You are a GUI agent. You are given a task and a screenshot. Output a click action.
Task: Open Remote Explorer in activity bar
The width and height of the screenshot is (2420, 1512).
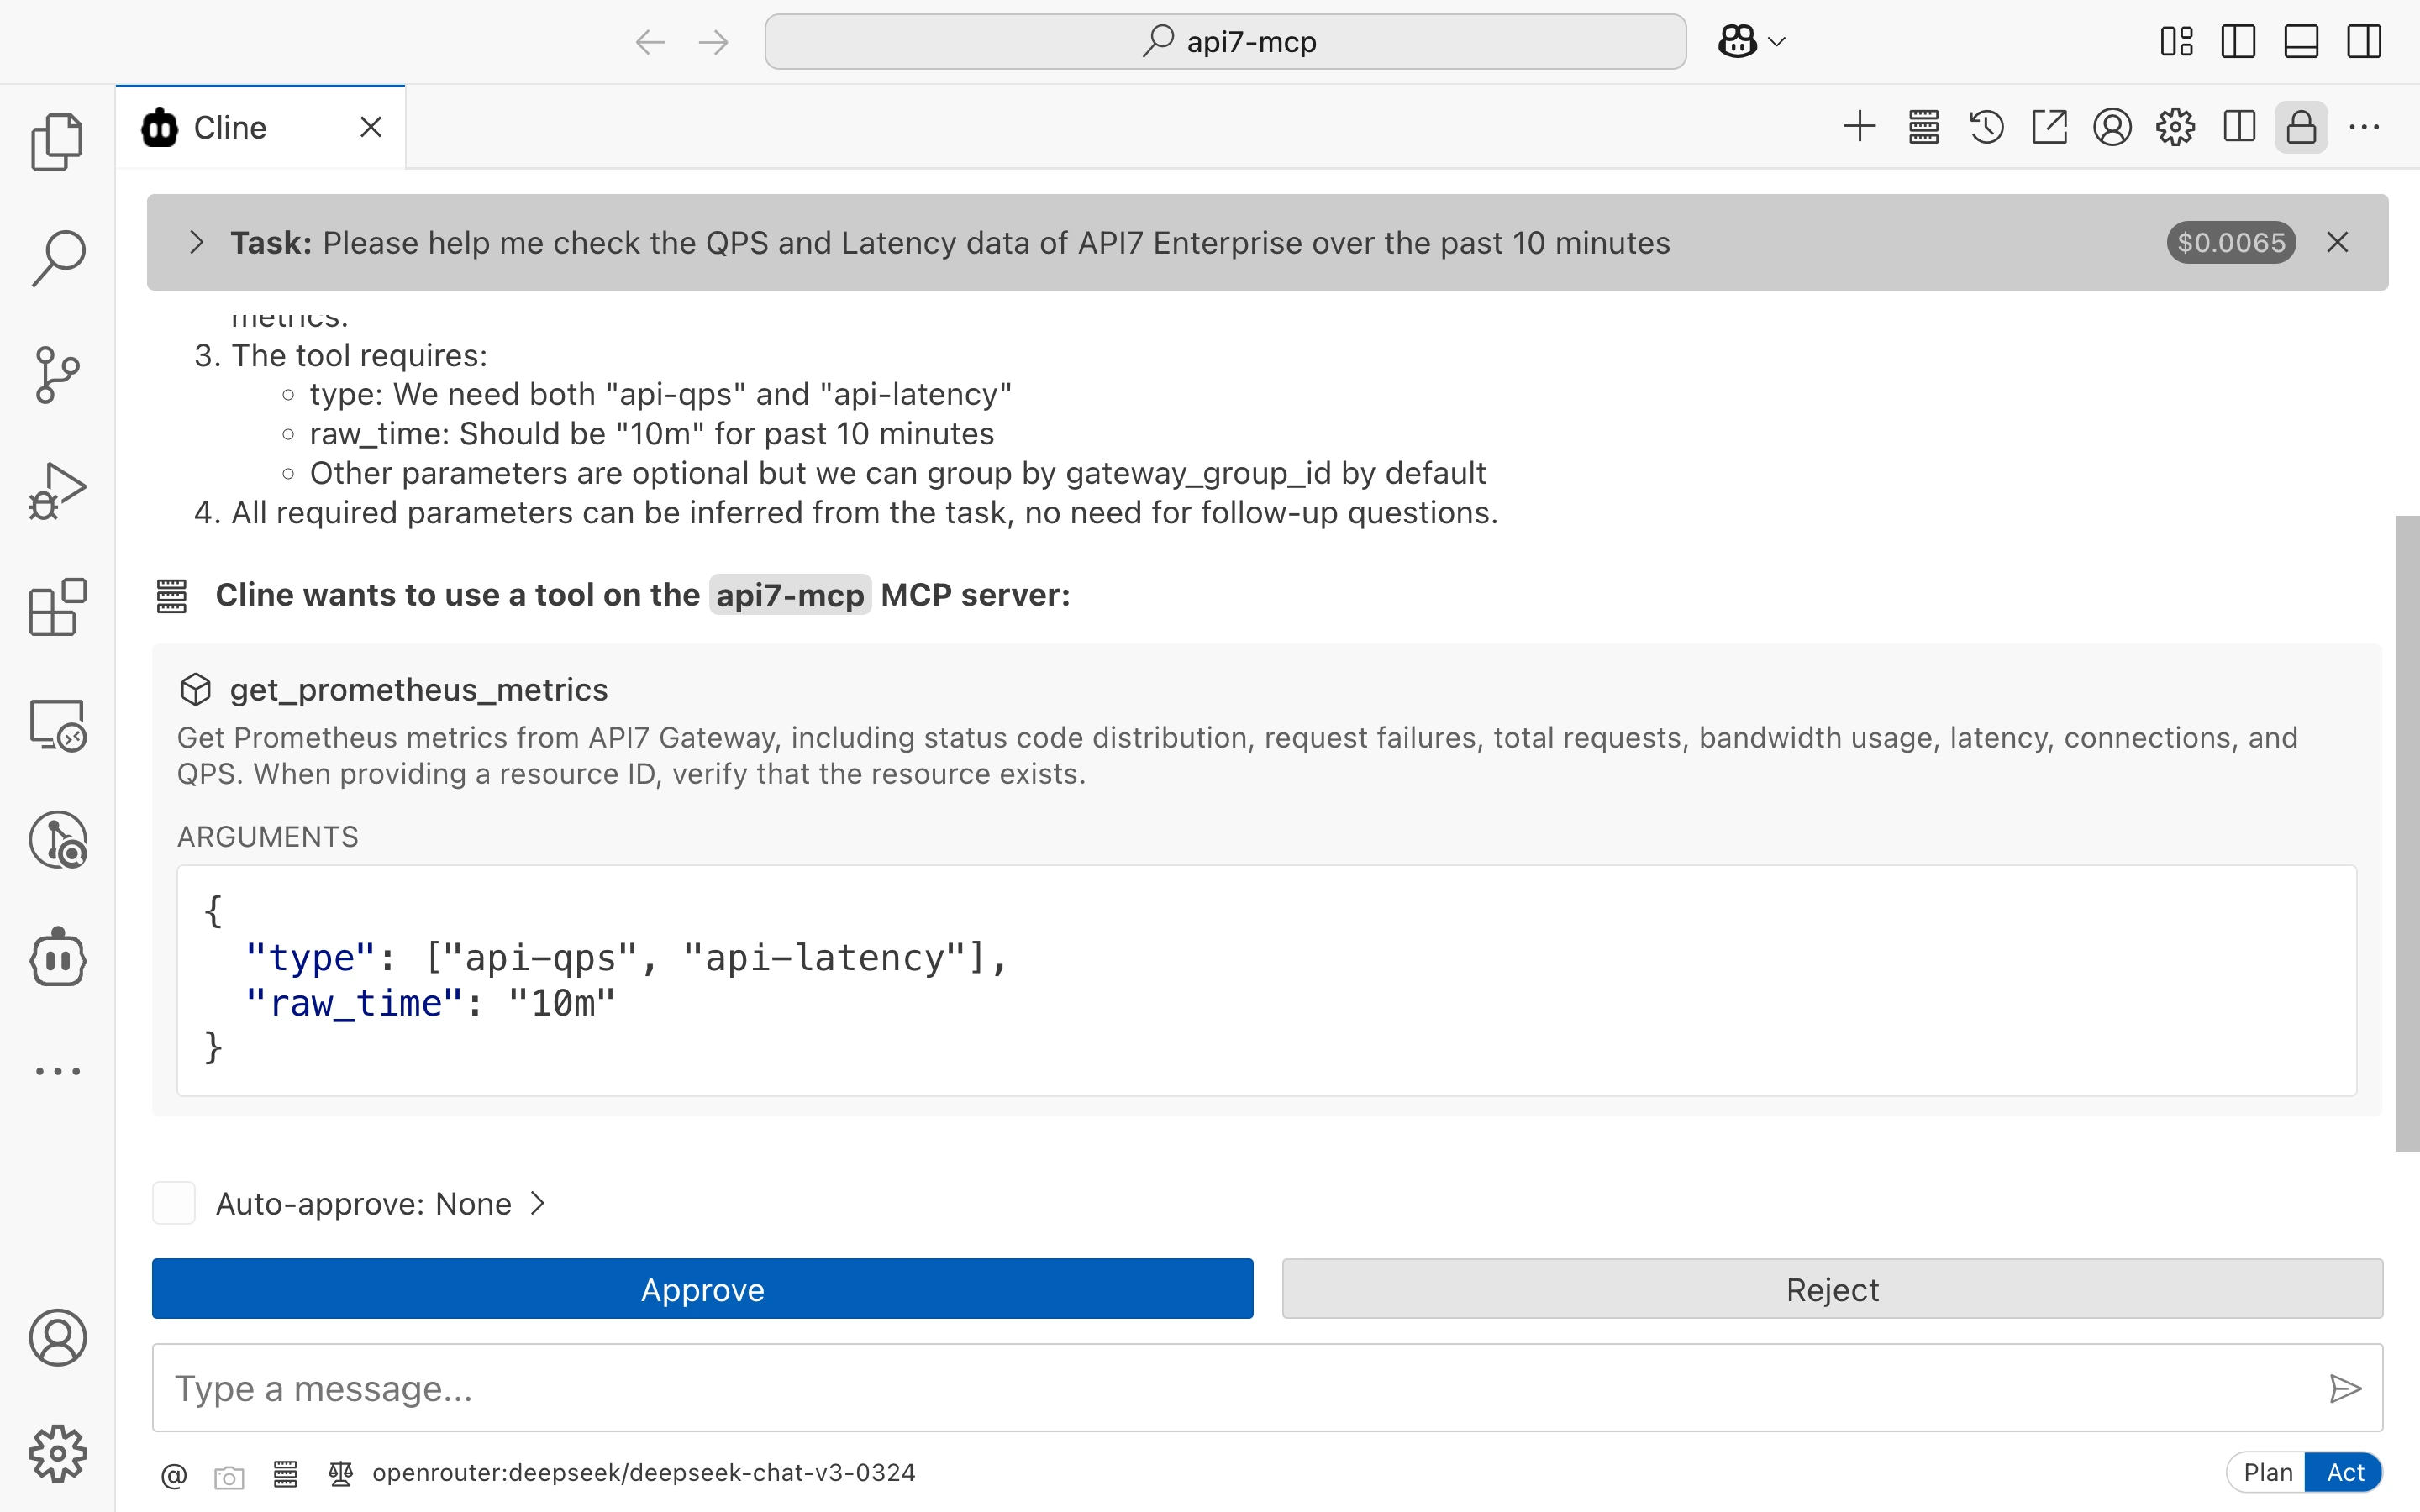pos(58,724)
